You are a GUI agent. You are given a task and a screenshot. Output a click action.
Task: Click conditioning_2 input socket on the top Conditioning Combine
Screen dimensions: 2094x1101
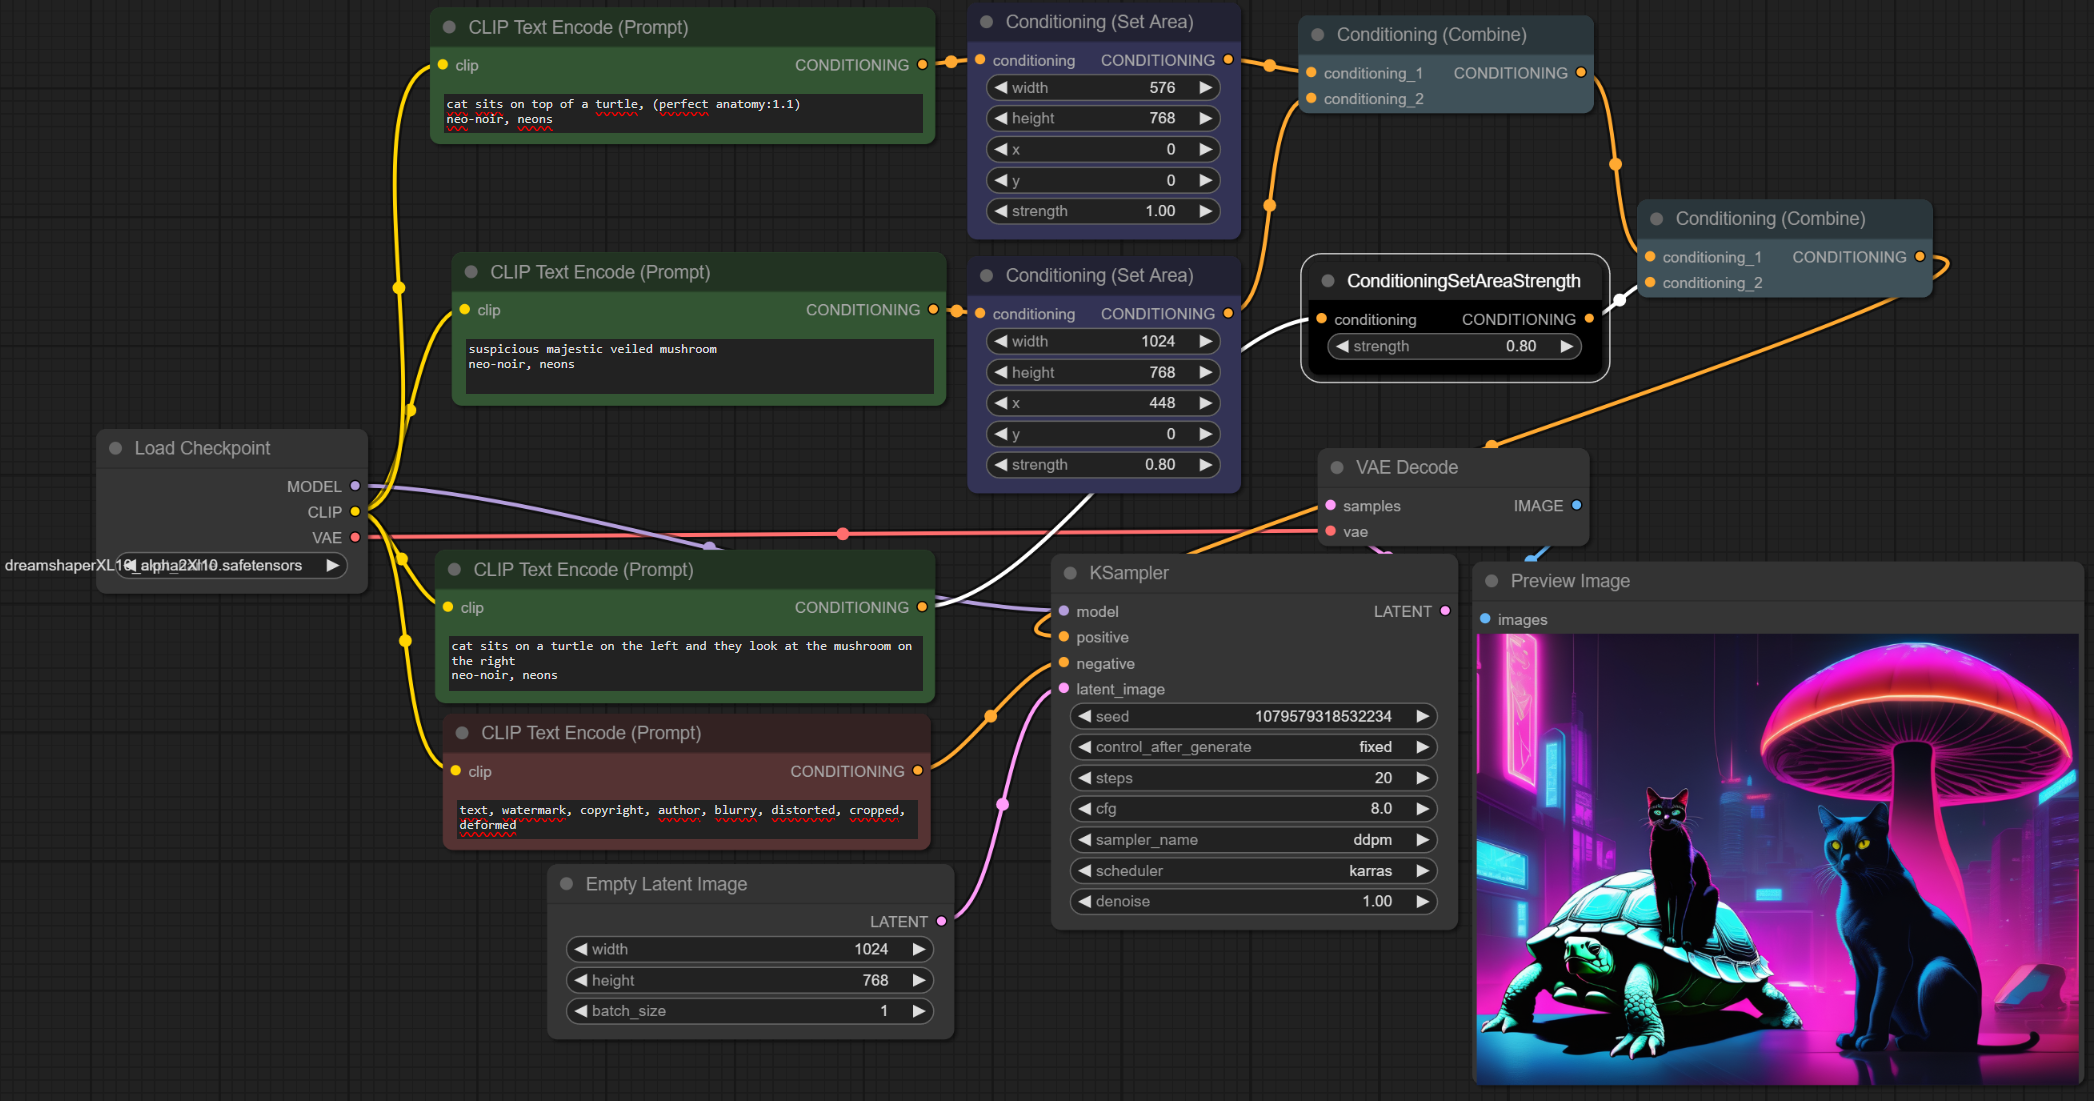click(1311, 99)
